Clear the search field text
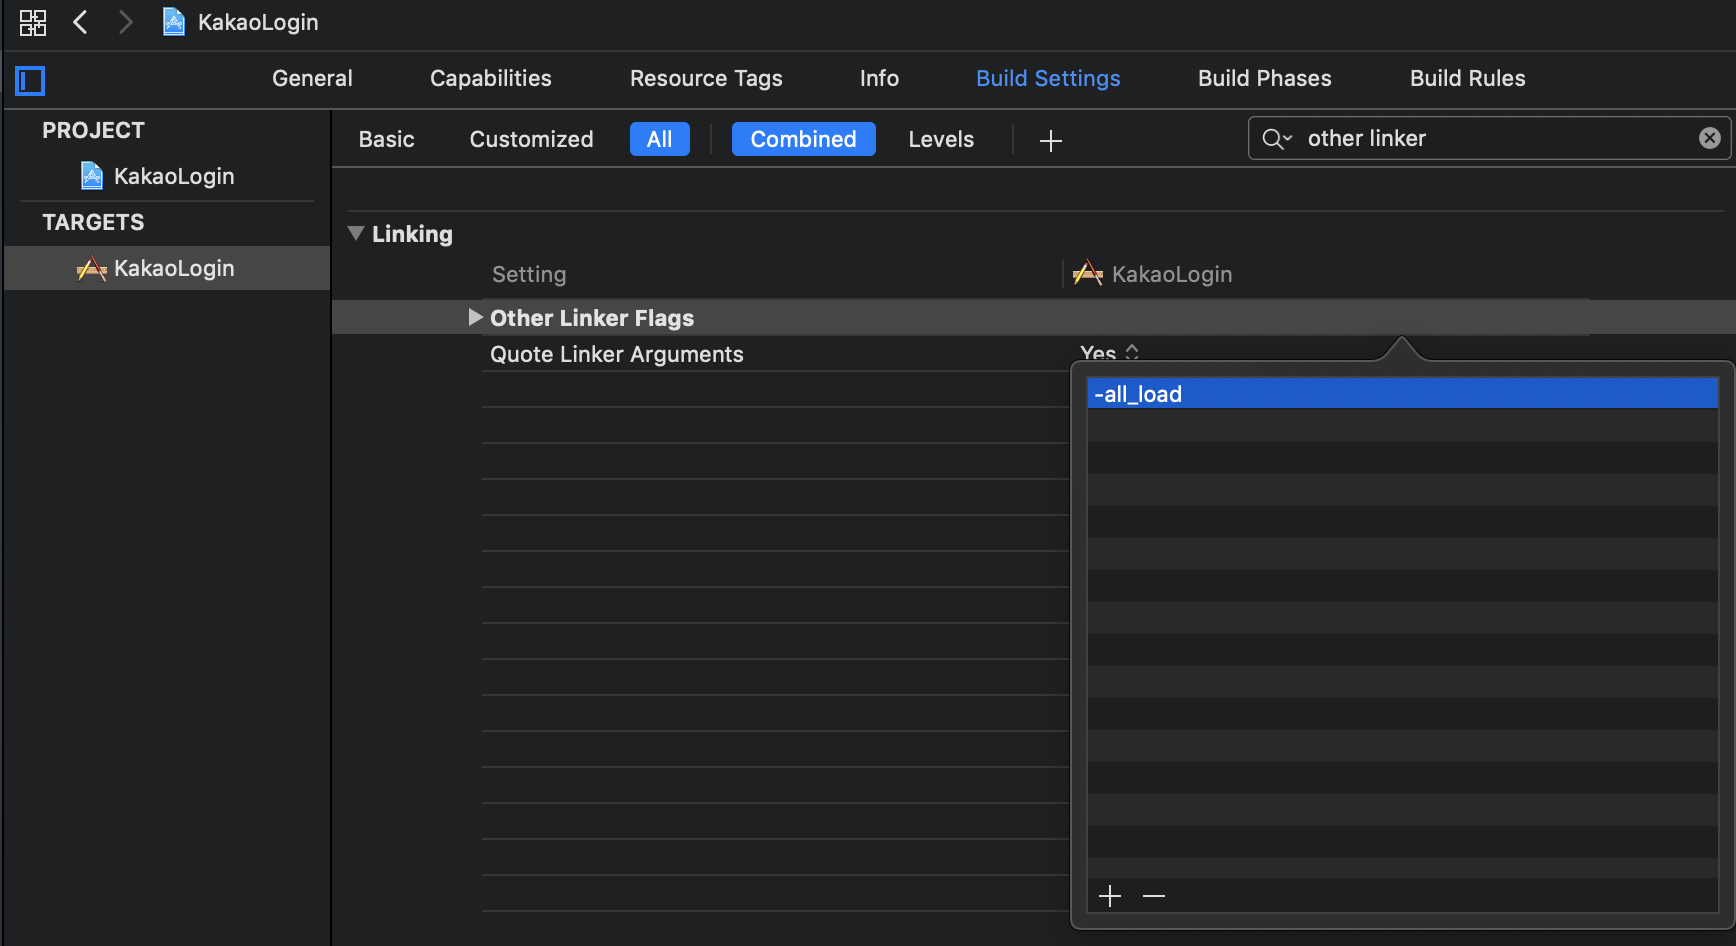The image size is (1736, 946). coord(1710,138)
